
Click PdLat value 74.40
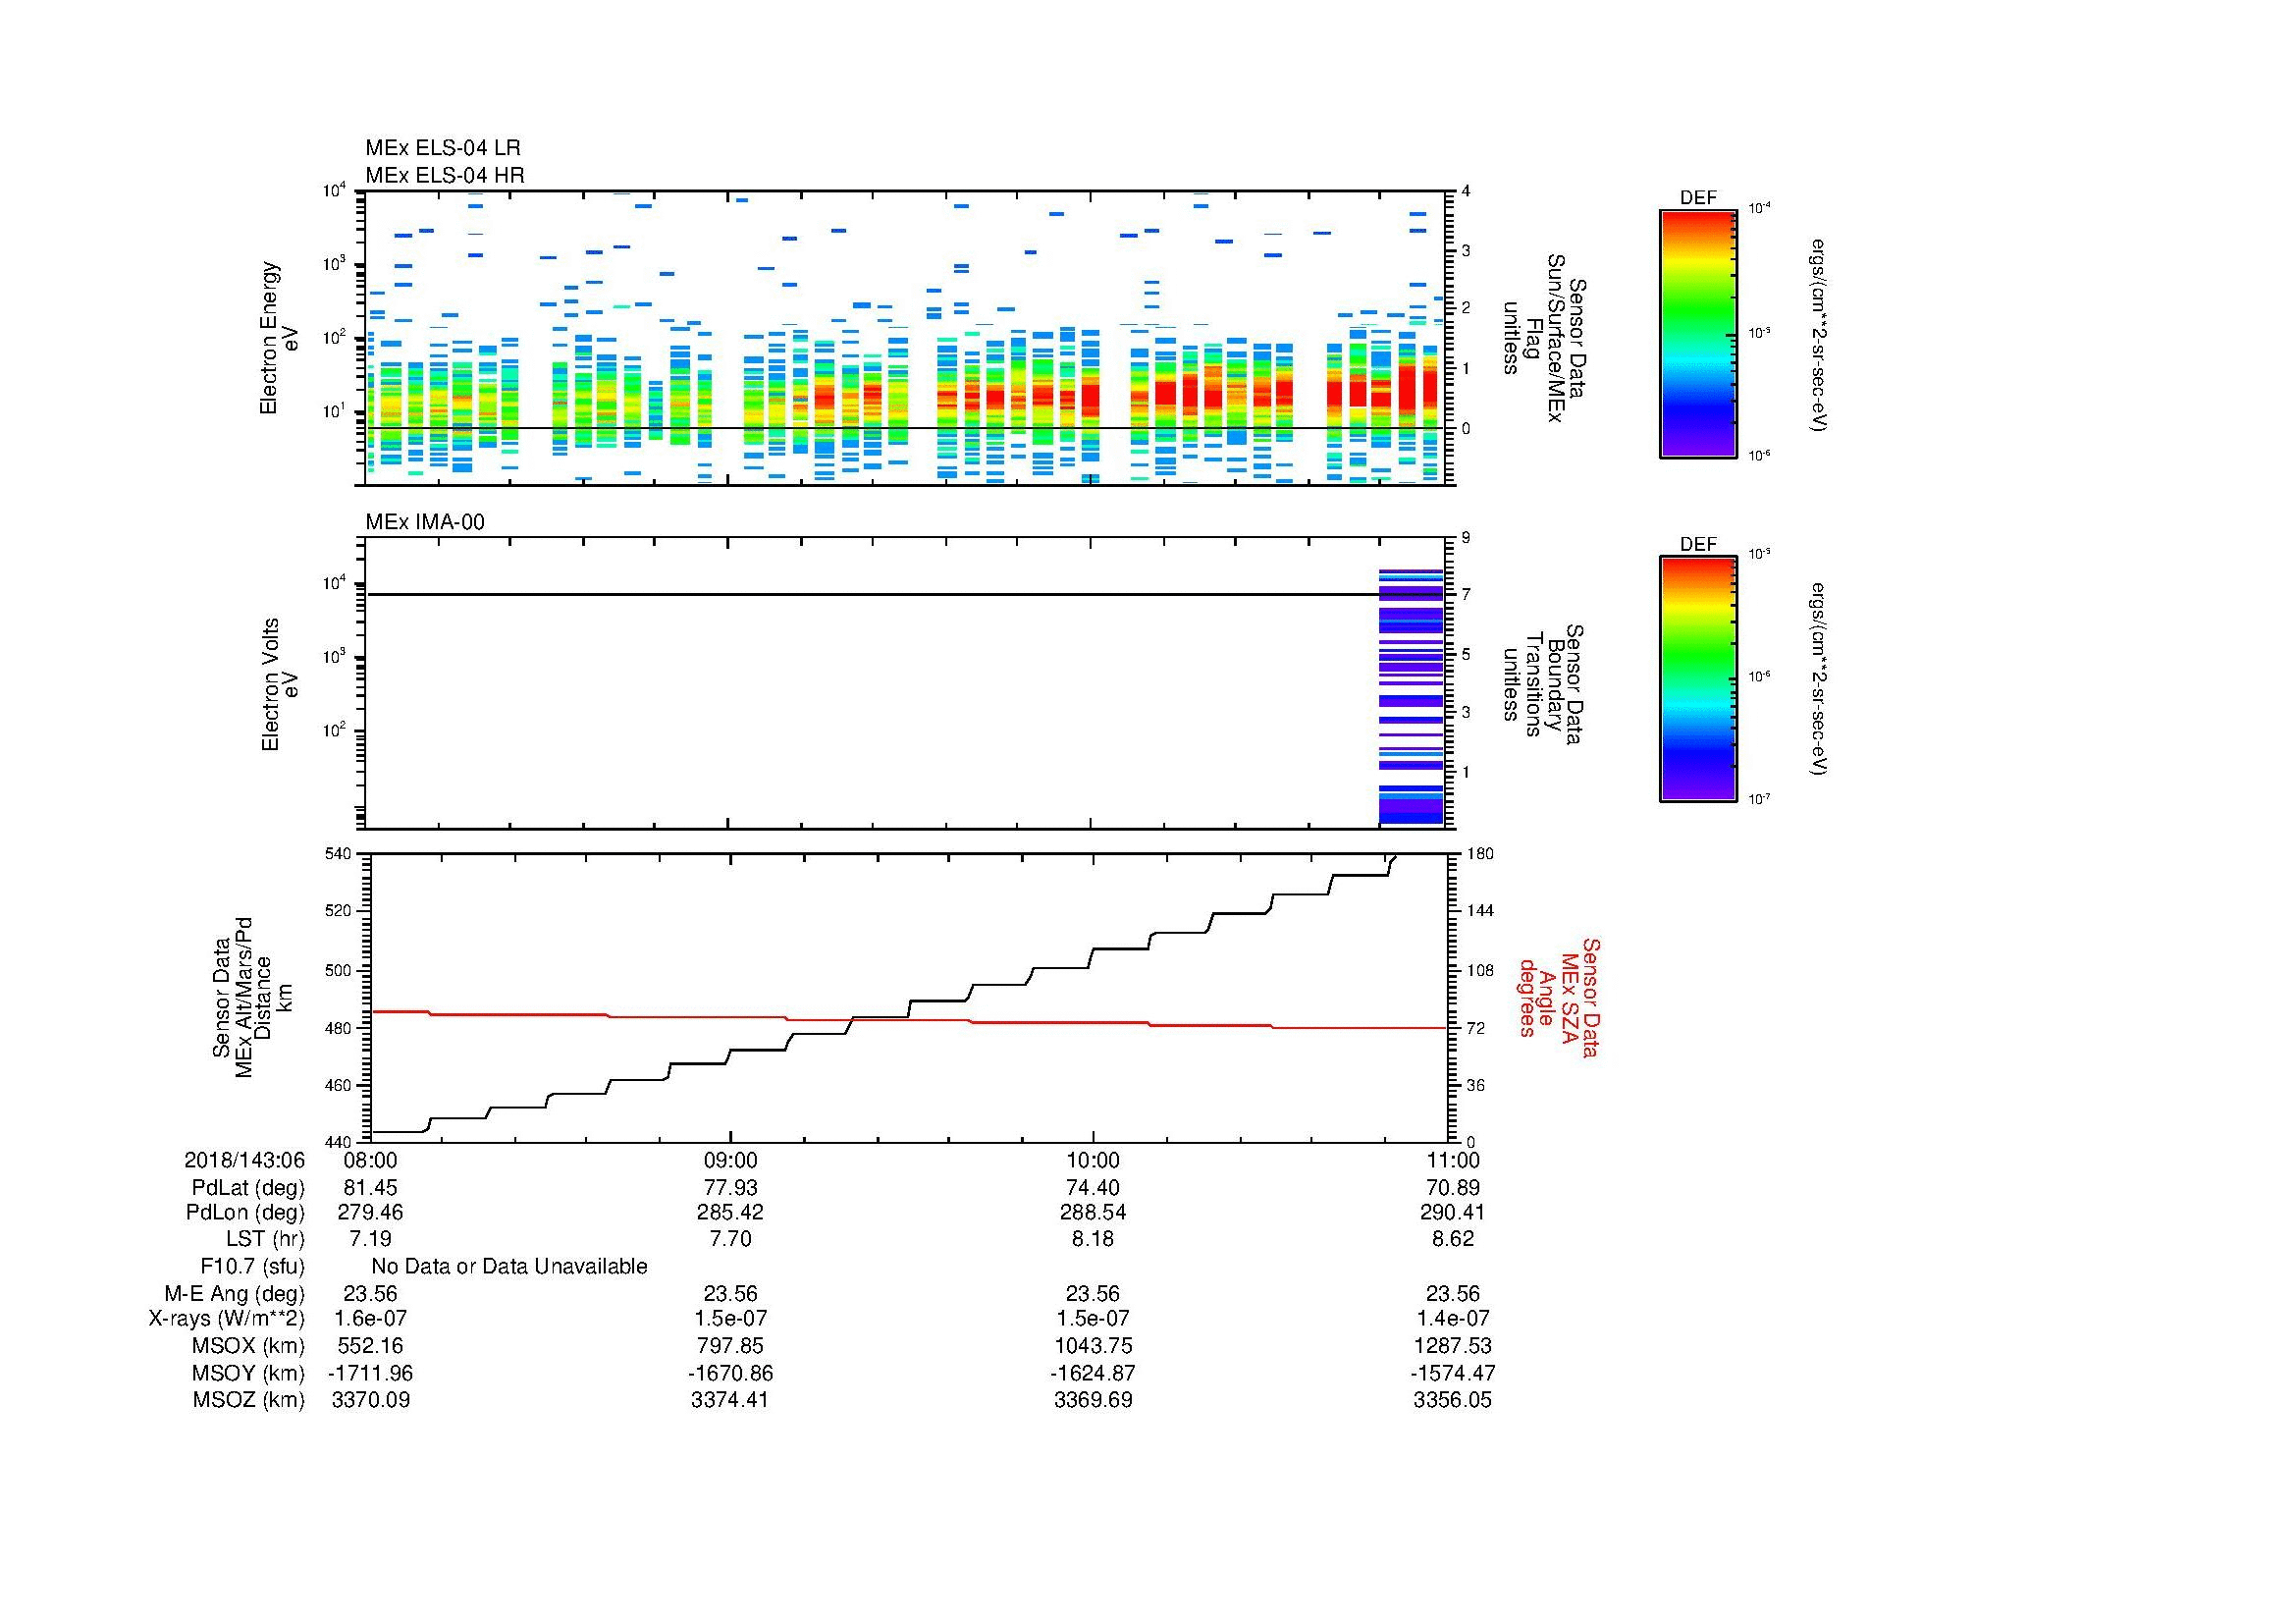point(1093,1188)
